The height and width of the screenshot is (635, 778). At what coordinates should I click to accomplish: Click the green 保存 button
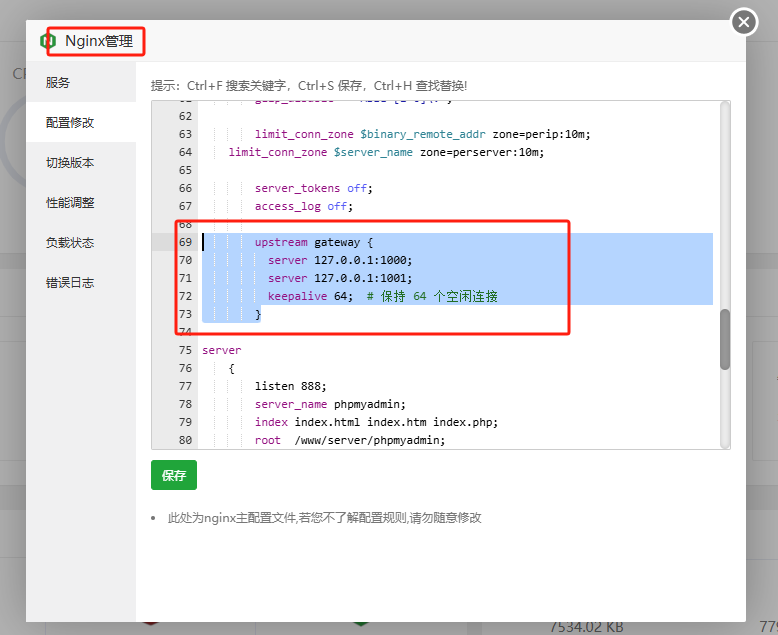click(174, 475)
